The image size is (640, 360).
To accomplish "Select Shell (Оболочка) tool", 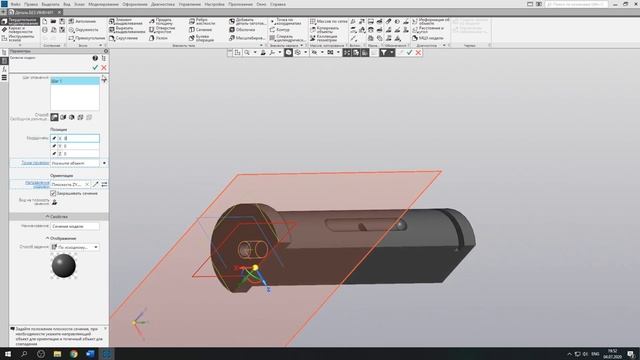I will tap(242, 29).
